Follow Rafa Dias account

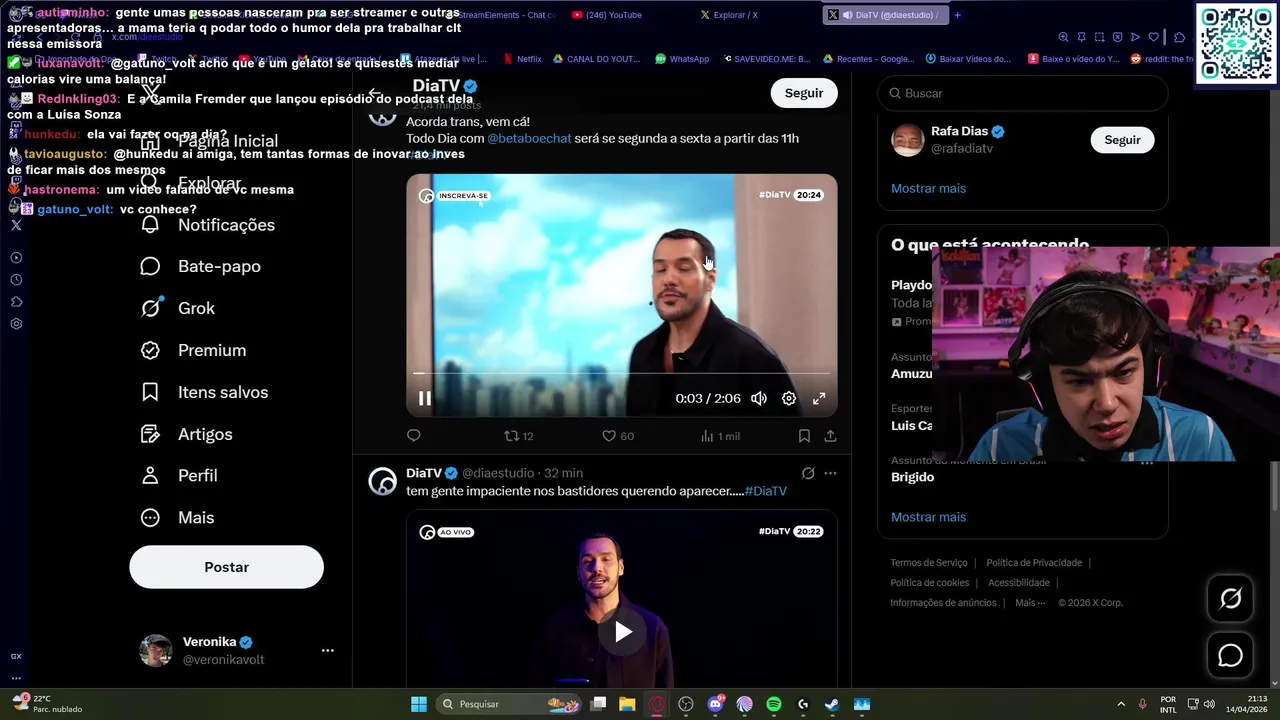coord(1122,140)
